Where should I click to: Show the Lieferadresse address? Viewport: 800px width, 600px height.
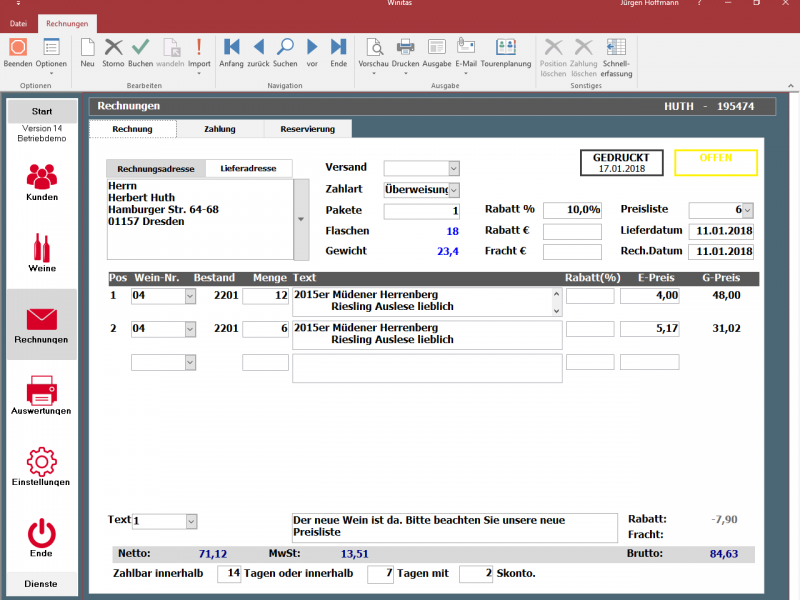[249, 169]
